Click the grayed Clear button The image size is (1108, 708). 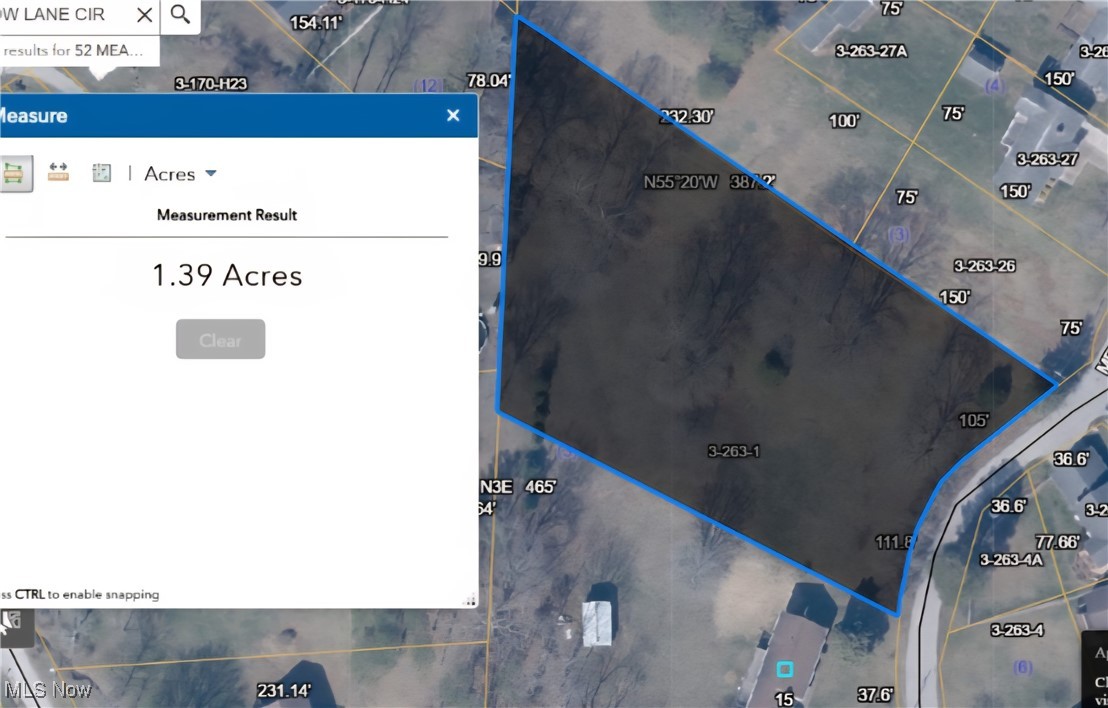[220, 339]
